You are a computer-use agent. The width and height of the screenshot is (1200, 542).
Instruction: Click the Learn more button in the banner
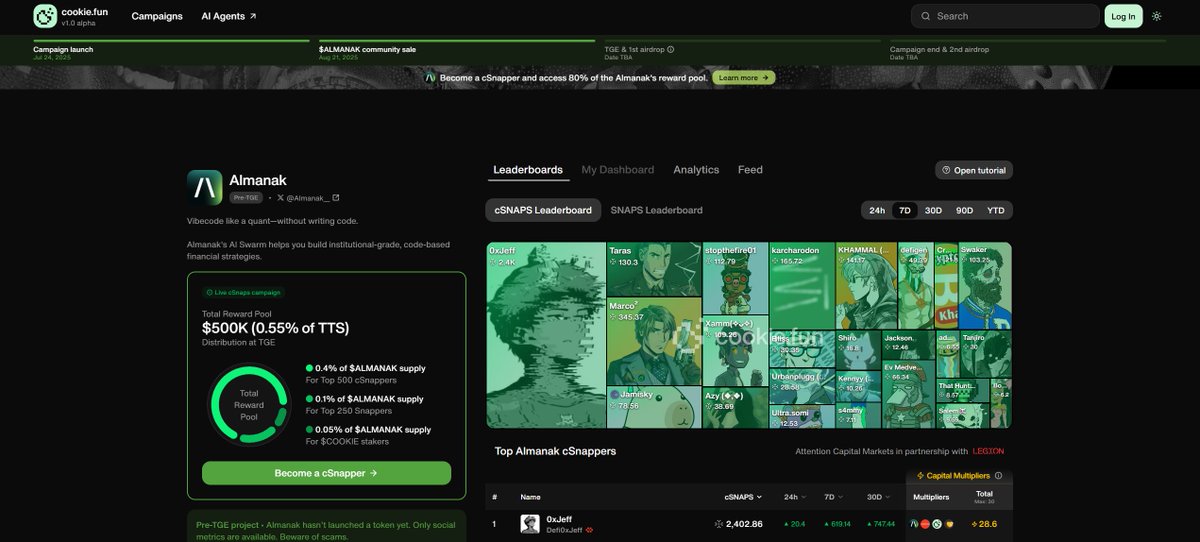tap(743, 77)
